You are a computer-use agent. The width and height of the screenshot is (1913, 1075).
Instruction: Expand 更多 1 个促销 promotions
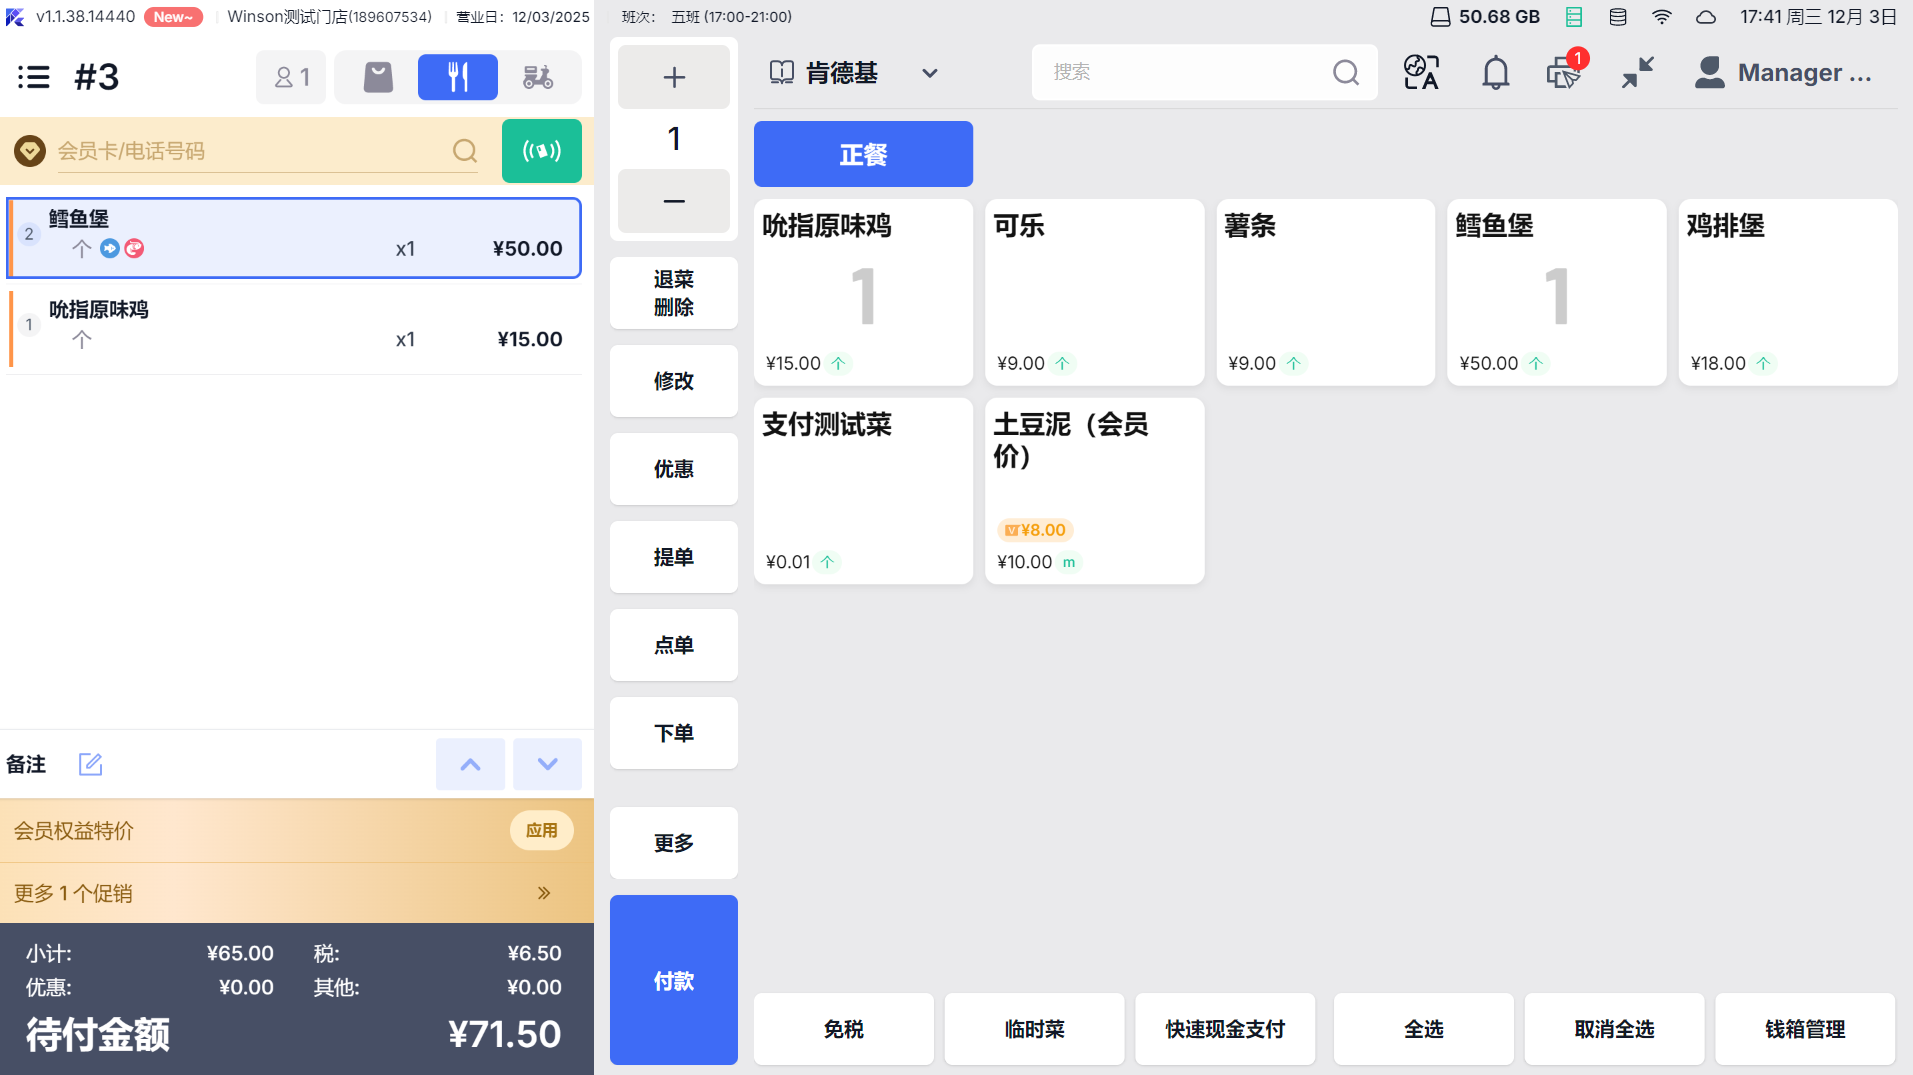click(x=543, y=893)
